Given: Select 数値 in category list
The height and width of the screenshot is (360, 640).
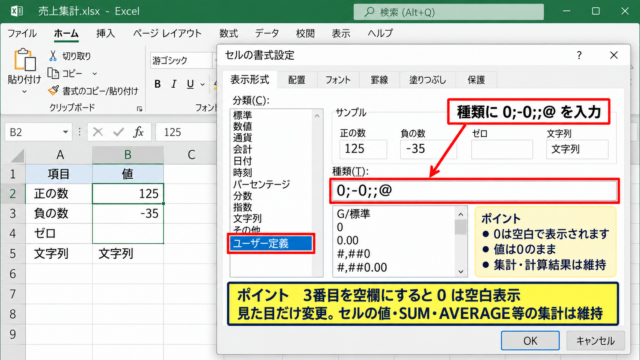Looking at the screenshot, I should tap(242, 127).
